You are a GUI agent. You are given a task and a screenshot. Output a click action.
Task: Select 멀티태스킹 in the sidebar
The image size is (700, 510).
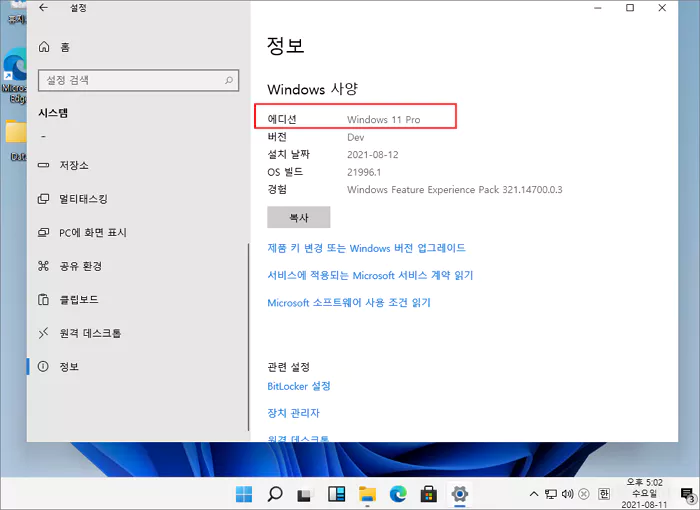coord(83,199)
